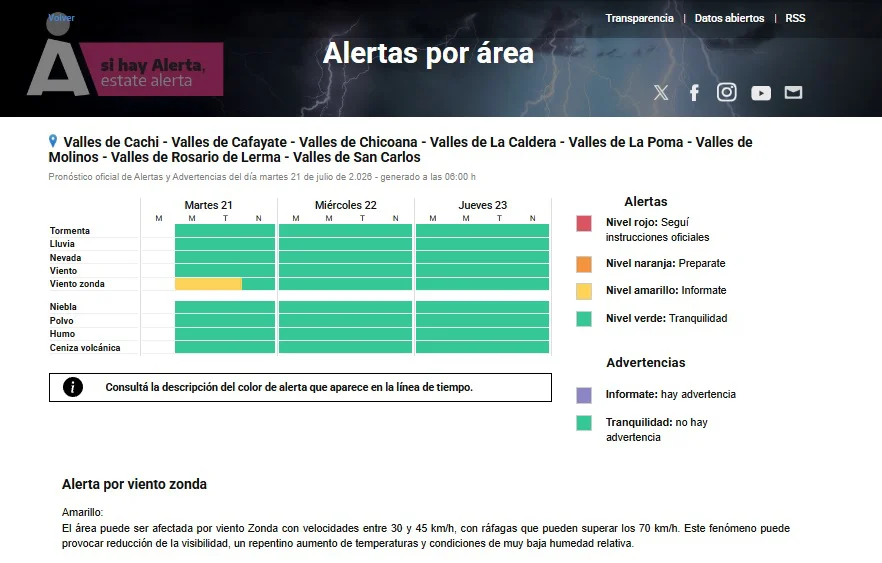Click the Nevada row label
Image resolution: width=882 pixels, height=563 pixels.
[x=65, y=258]
